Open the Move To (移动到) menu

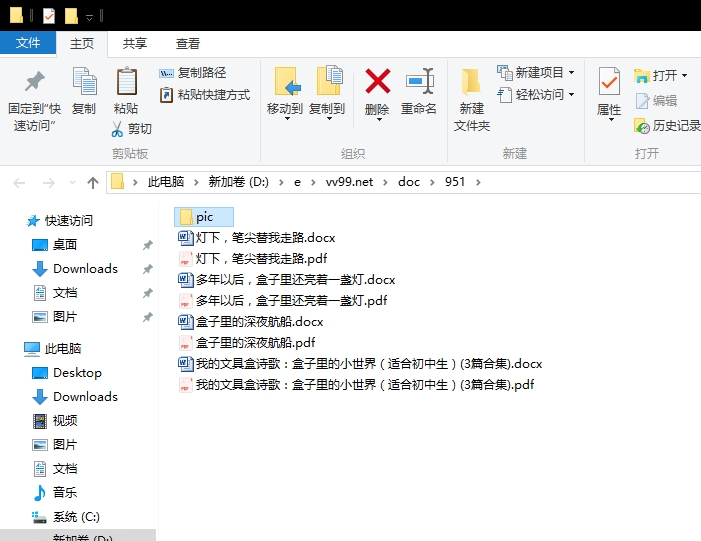(285, 93)
